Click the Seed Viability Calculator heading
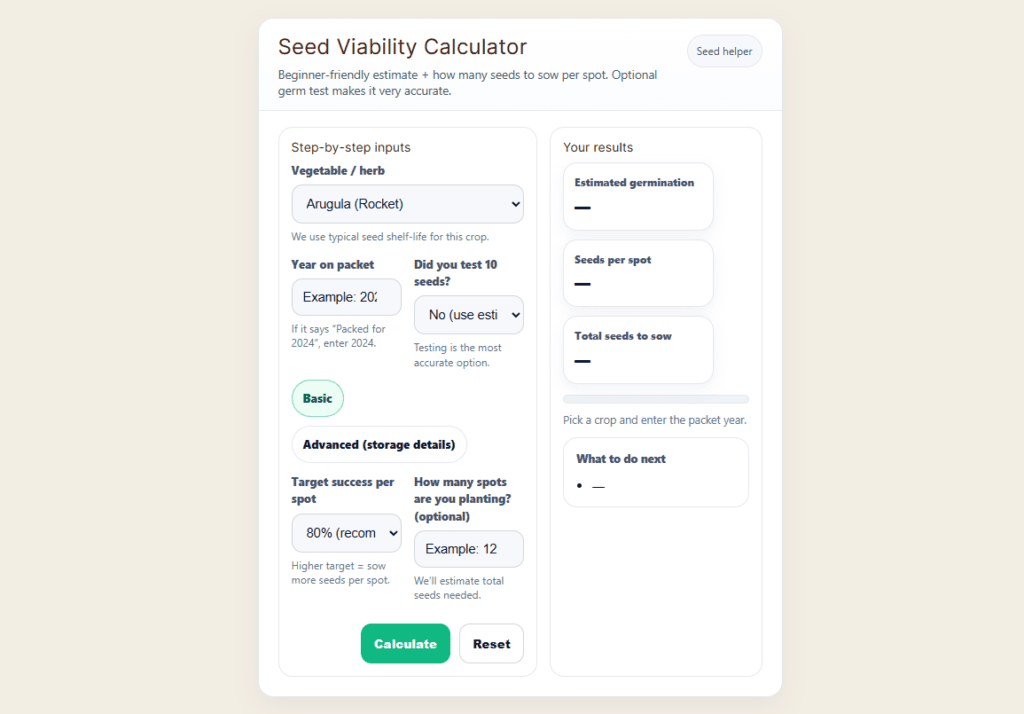The height and width of the screenshot is (714, 1024). point(402,46)
